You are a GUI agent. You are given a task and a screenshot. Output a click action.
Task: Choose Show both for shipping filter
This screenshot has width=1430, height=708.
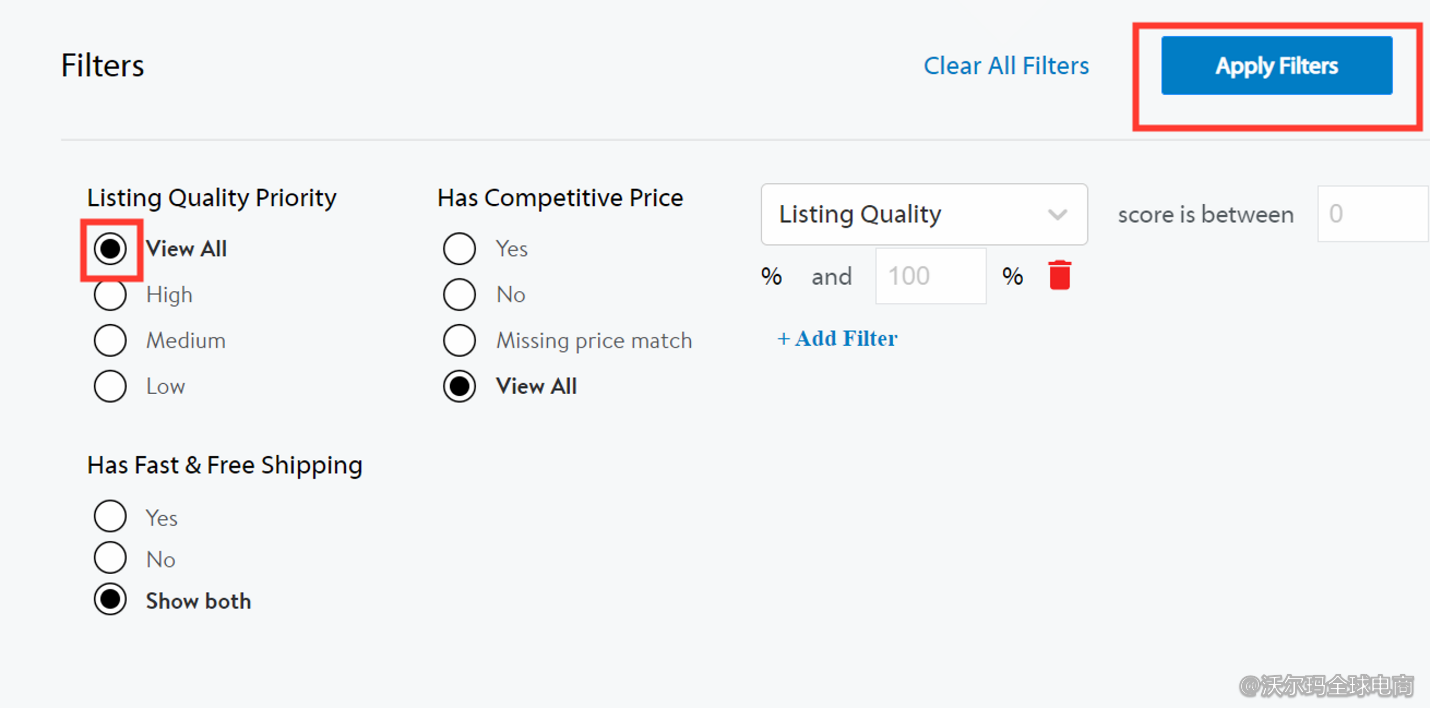pos(110,599)
